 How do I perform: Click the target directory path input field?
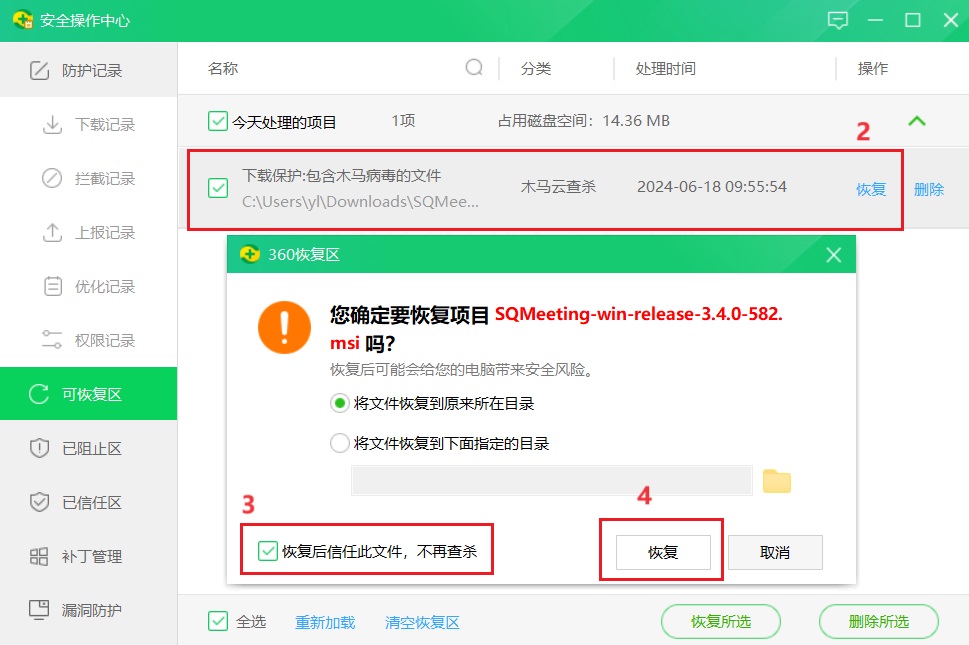coord(552,481)
